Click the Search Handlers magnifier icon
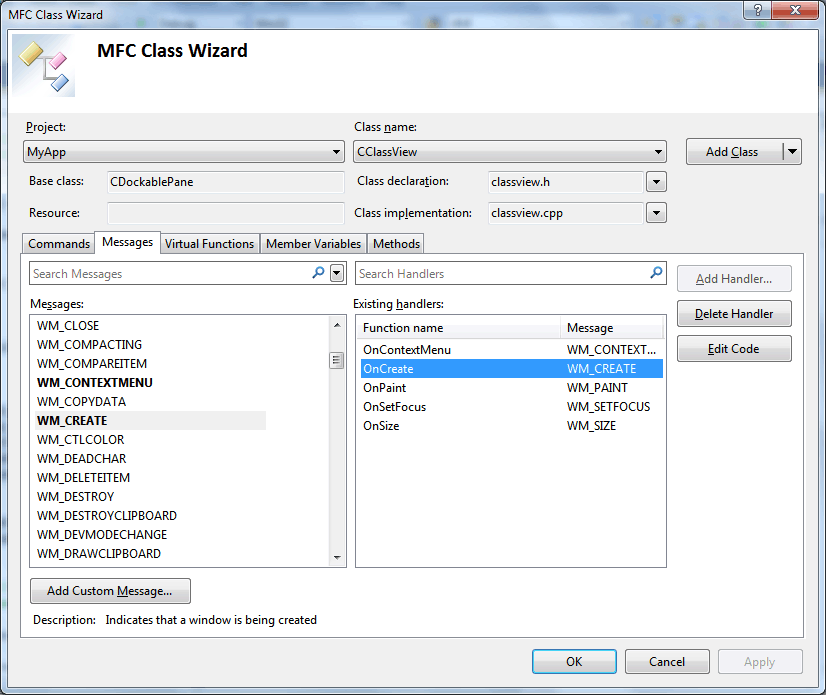Image resolution: width=826 pixels, height=695 pixels. pos(656,273)
